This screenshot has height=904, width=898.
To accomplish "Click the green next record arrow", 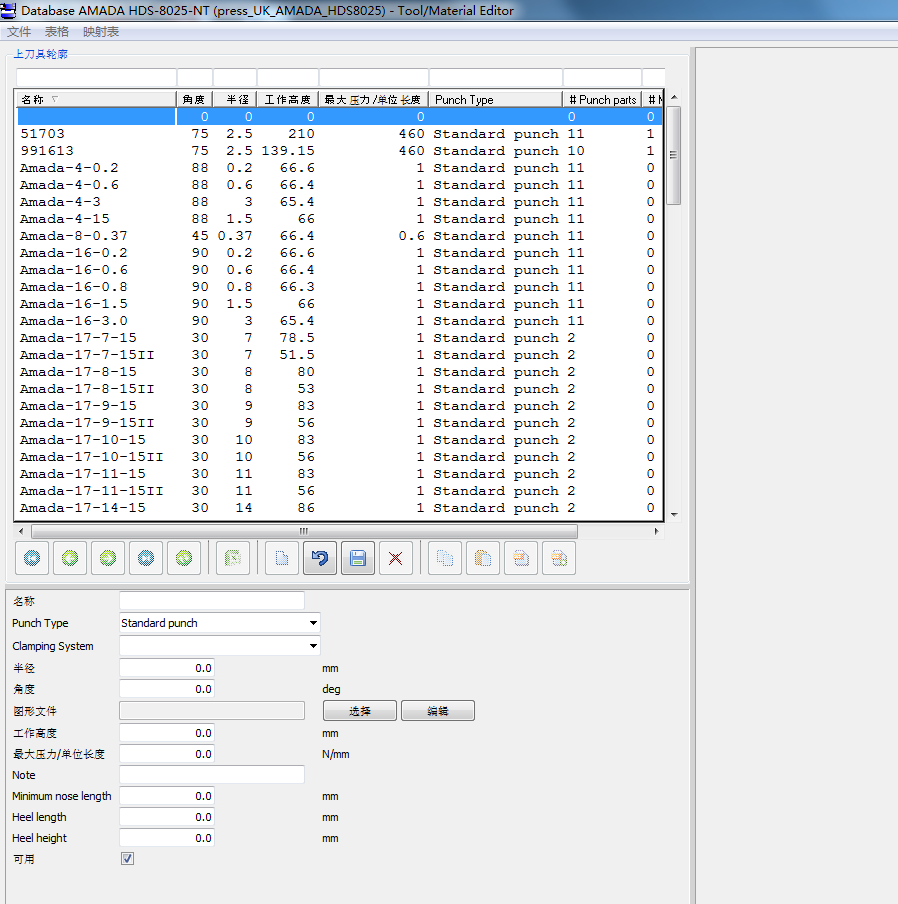I will (x=108, y=558).
